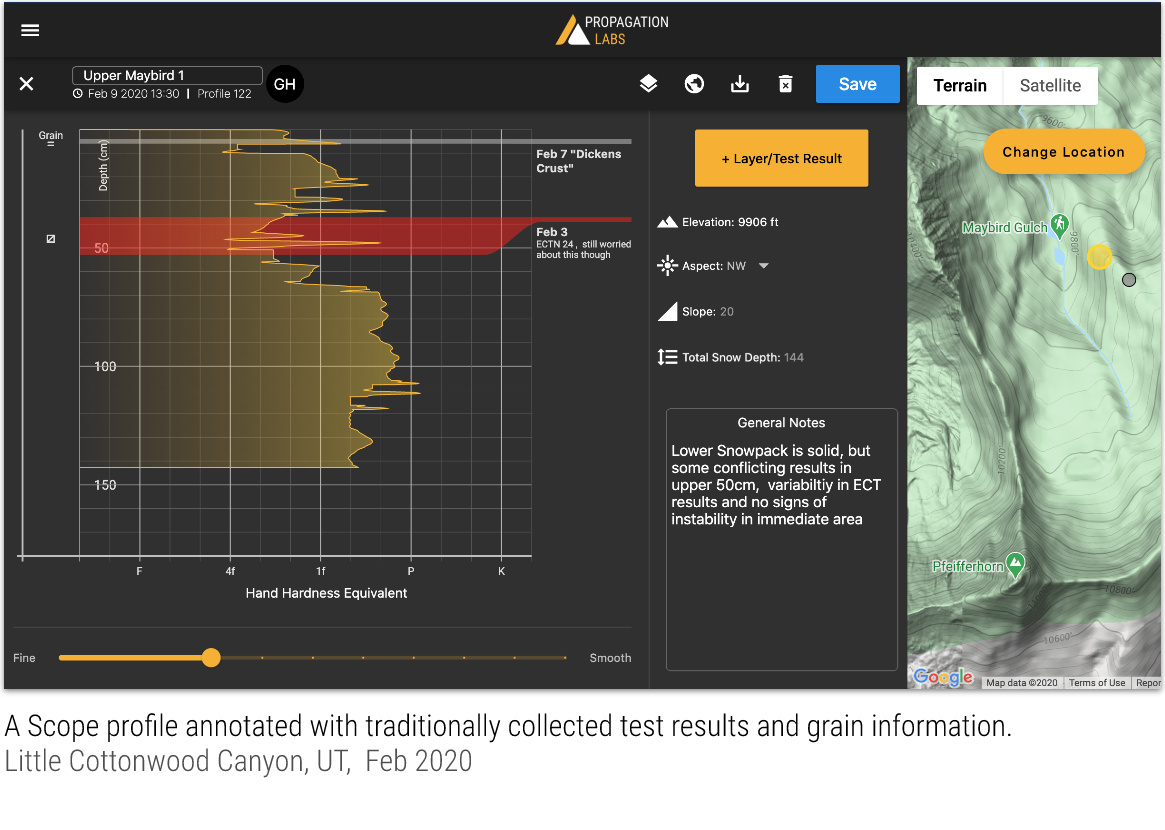Viewport: 1165px width, 830px height.
Task: Select the Feb 3 ECTN 24 annotation
Action: click(583, 243)
